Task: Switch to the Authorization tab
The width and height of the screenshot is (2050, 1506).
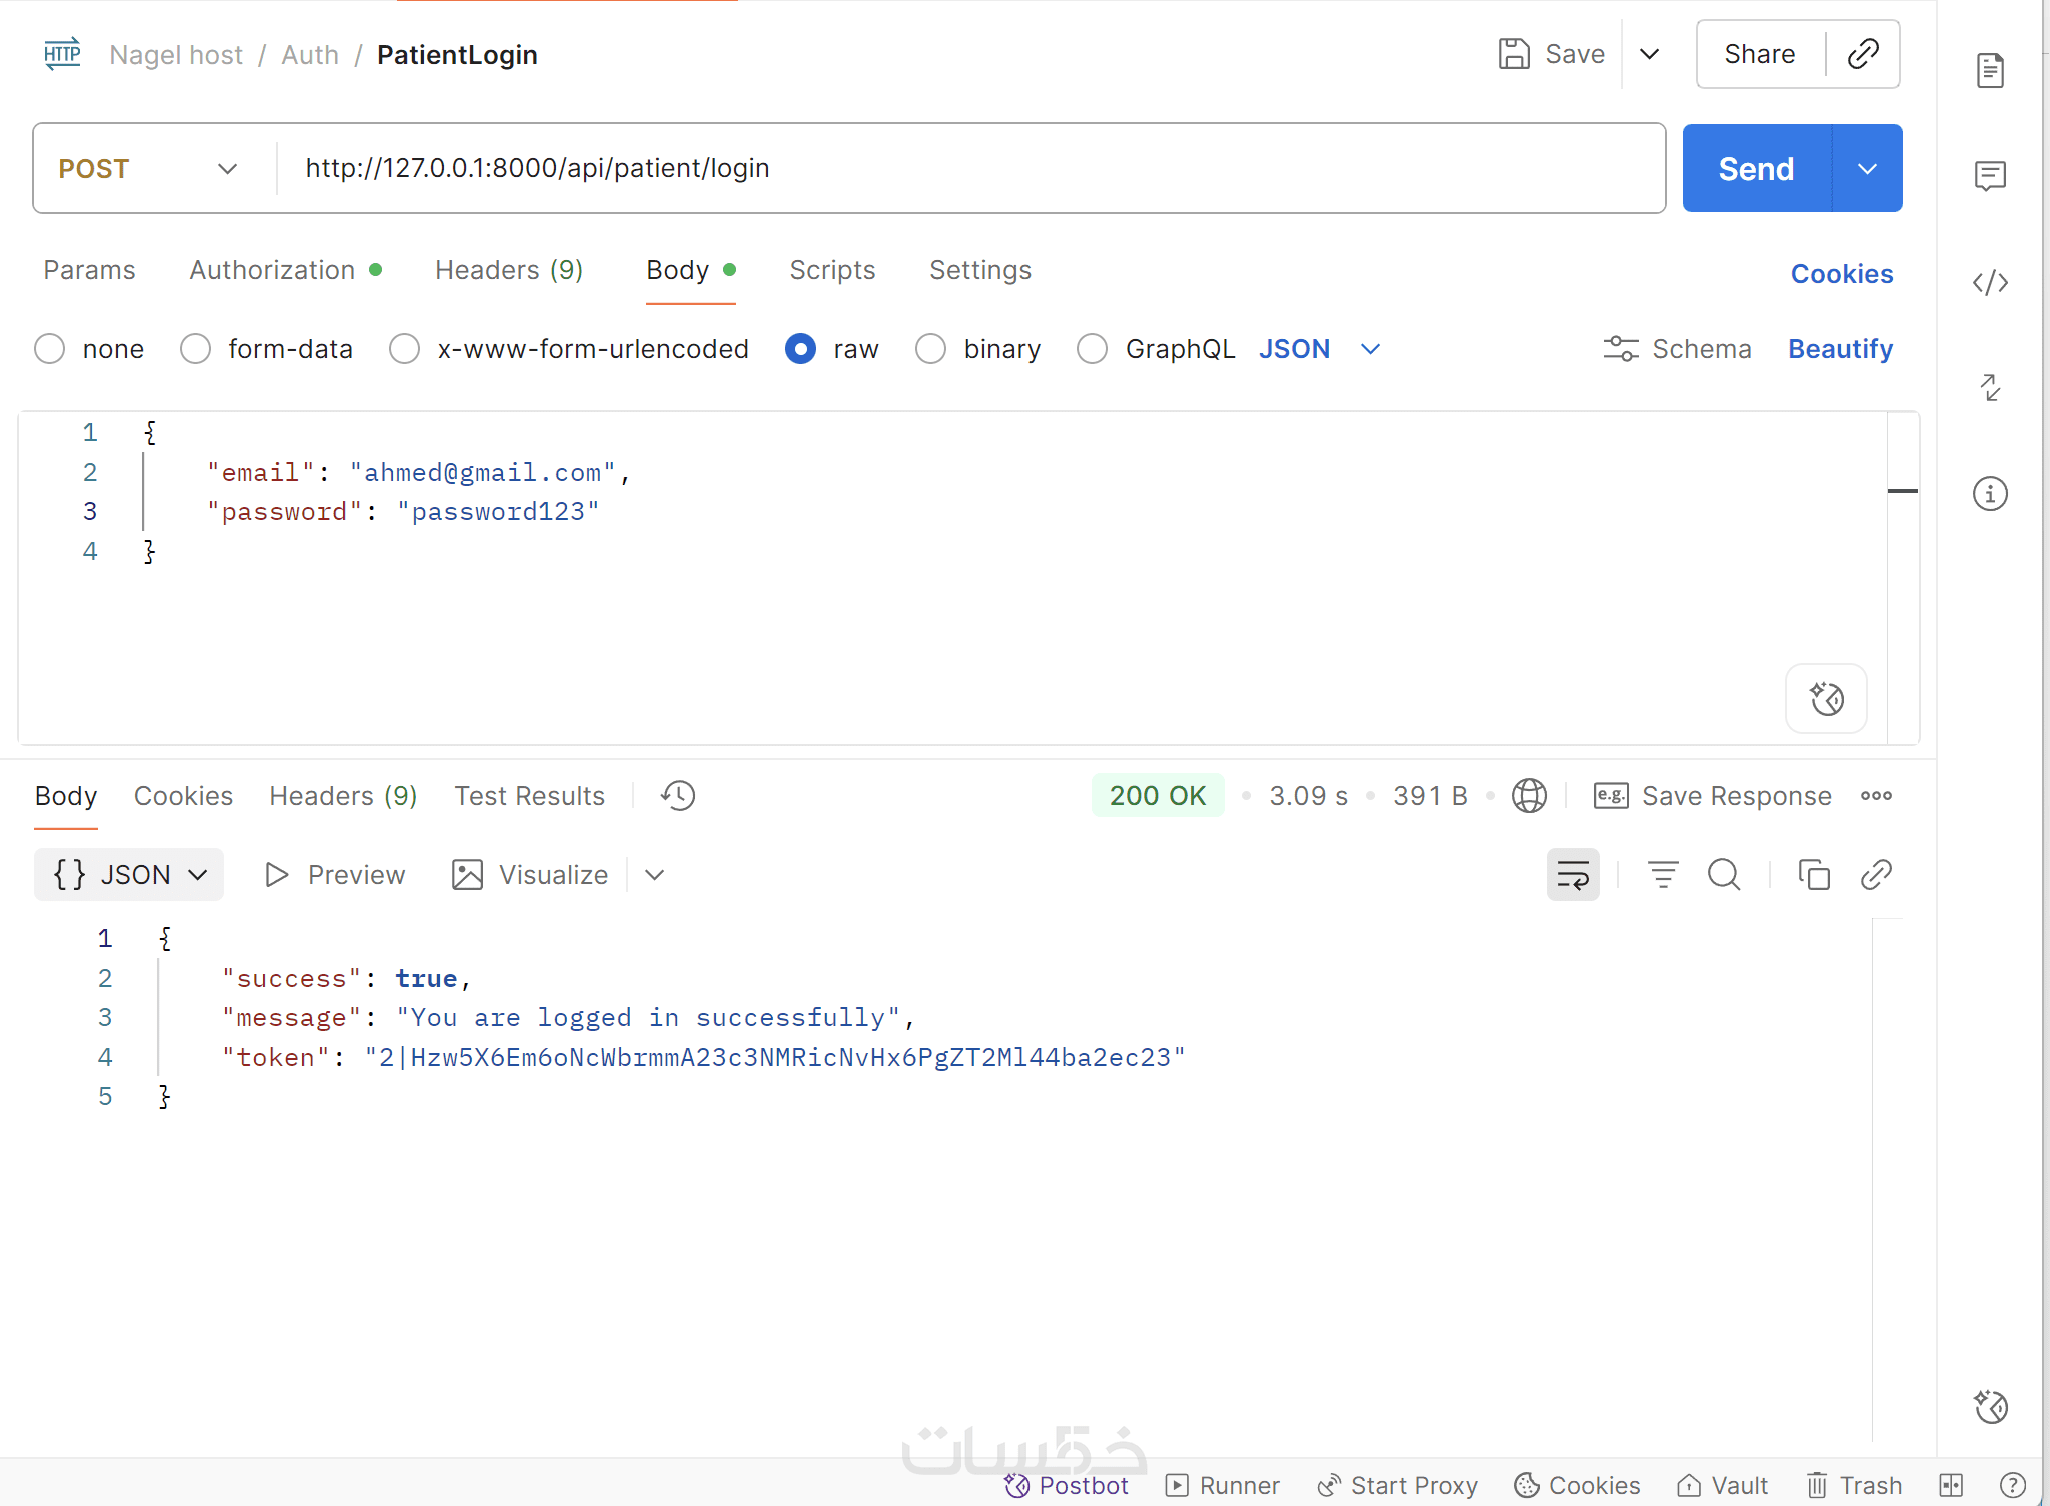Action: (272, 270)
